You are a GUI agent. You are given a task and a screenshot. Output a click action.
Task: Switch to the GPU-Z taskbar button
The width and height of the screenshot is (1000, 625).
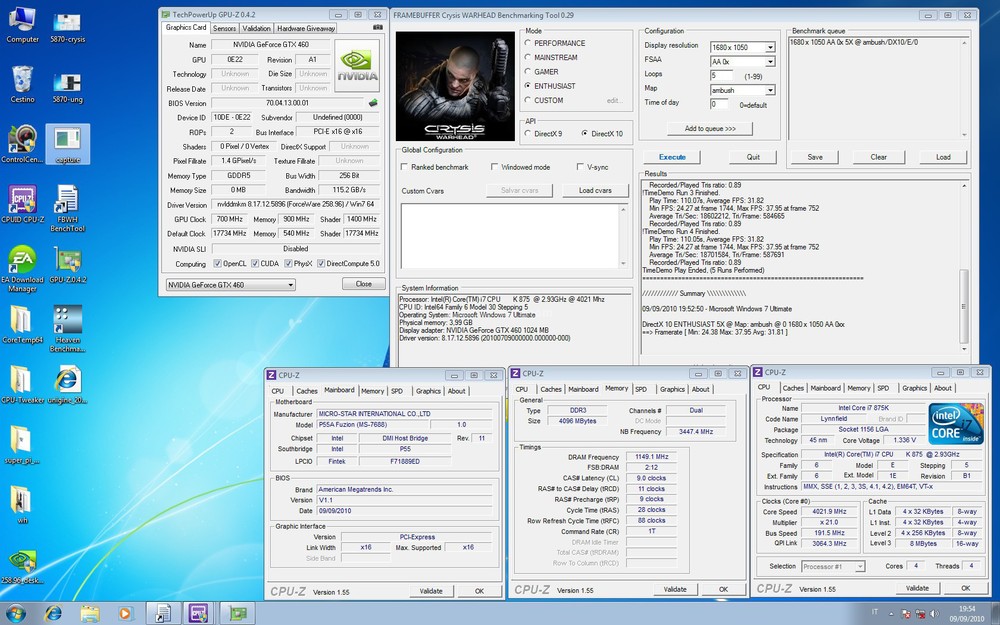coord(237,614)
